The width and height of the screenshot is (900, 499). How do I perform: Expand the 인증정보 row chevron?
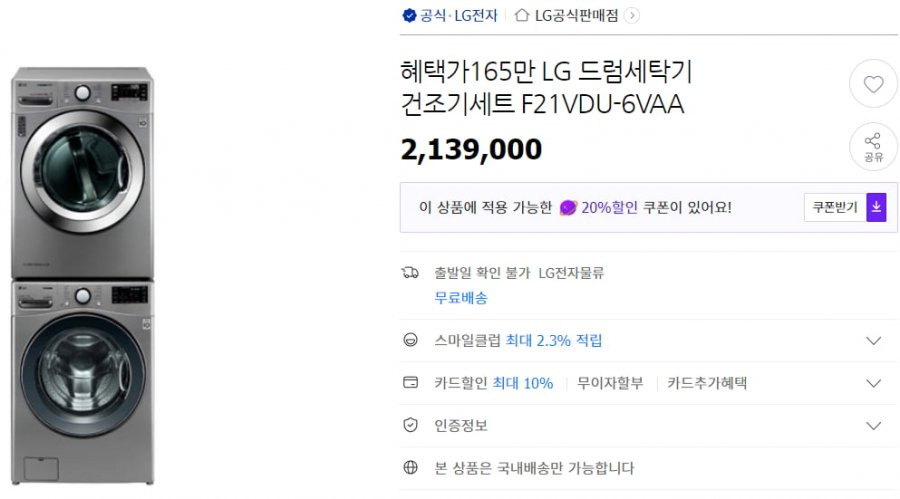point(873,425)
